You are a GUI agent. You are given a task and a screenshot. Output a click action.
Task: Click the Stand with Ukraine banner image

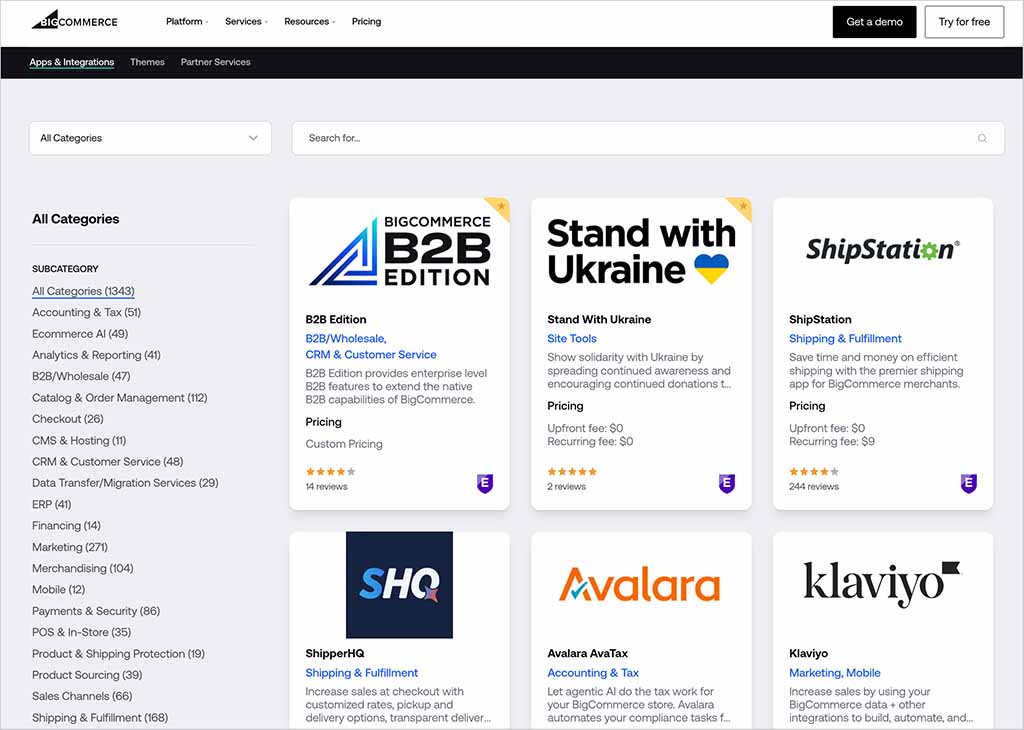641,252
